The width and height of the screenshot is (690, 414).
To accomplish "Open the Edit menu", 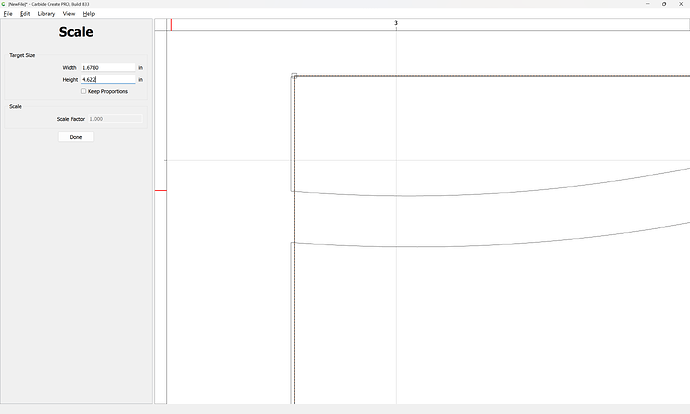I will point(25,14).
